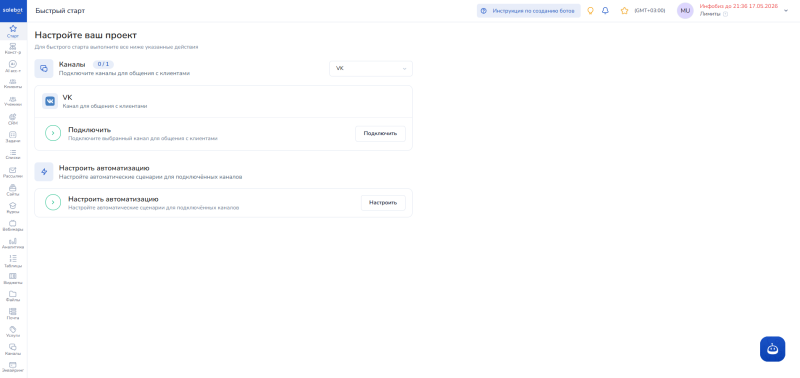The width and height of the screenshot is (800, 378).
Task: Open the AI assistant sidebar item
Action: pos(13,67)
